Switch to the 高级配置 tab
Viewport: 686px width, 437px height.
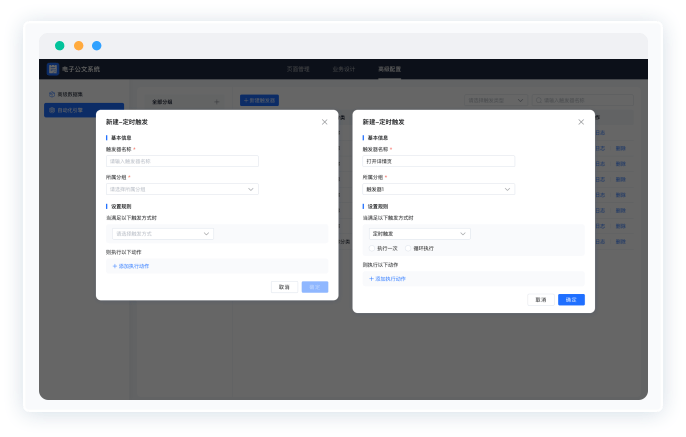[x=389, y=69]
